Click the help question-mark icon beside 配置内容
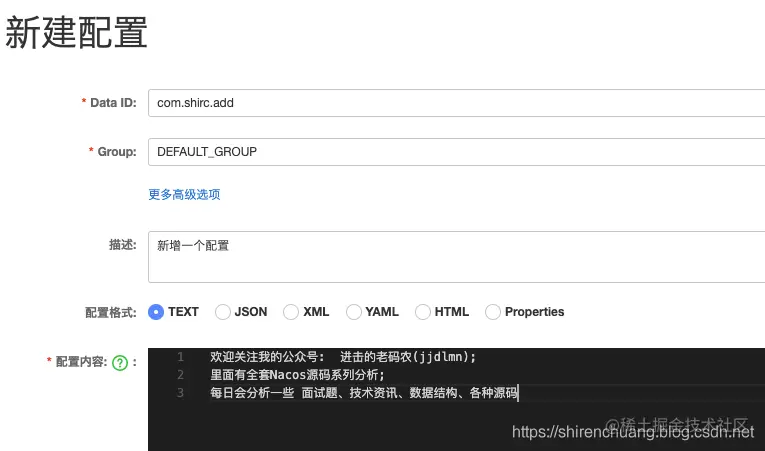 point(120,363)
